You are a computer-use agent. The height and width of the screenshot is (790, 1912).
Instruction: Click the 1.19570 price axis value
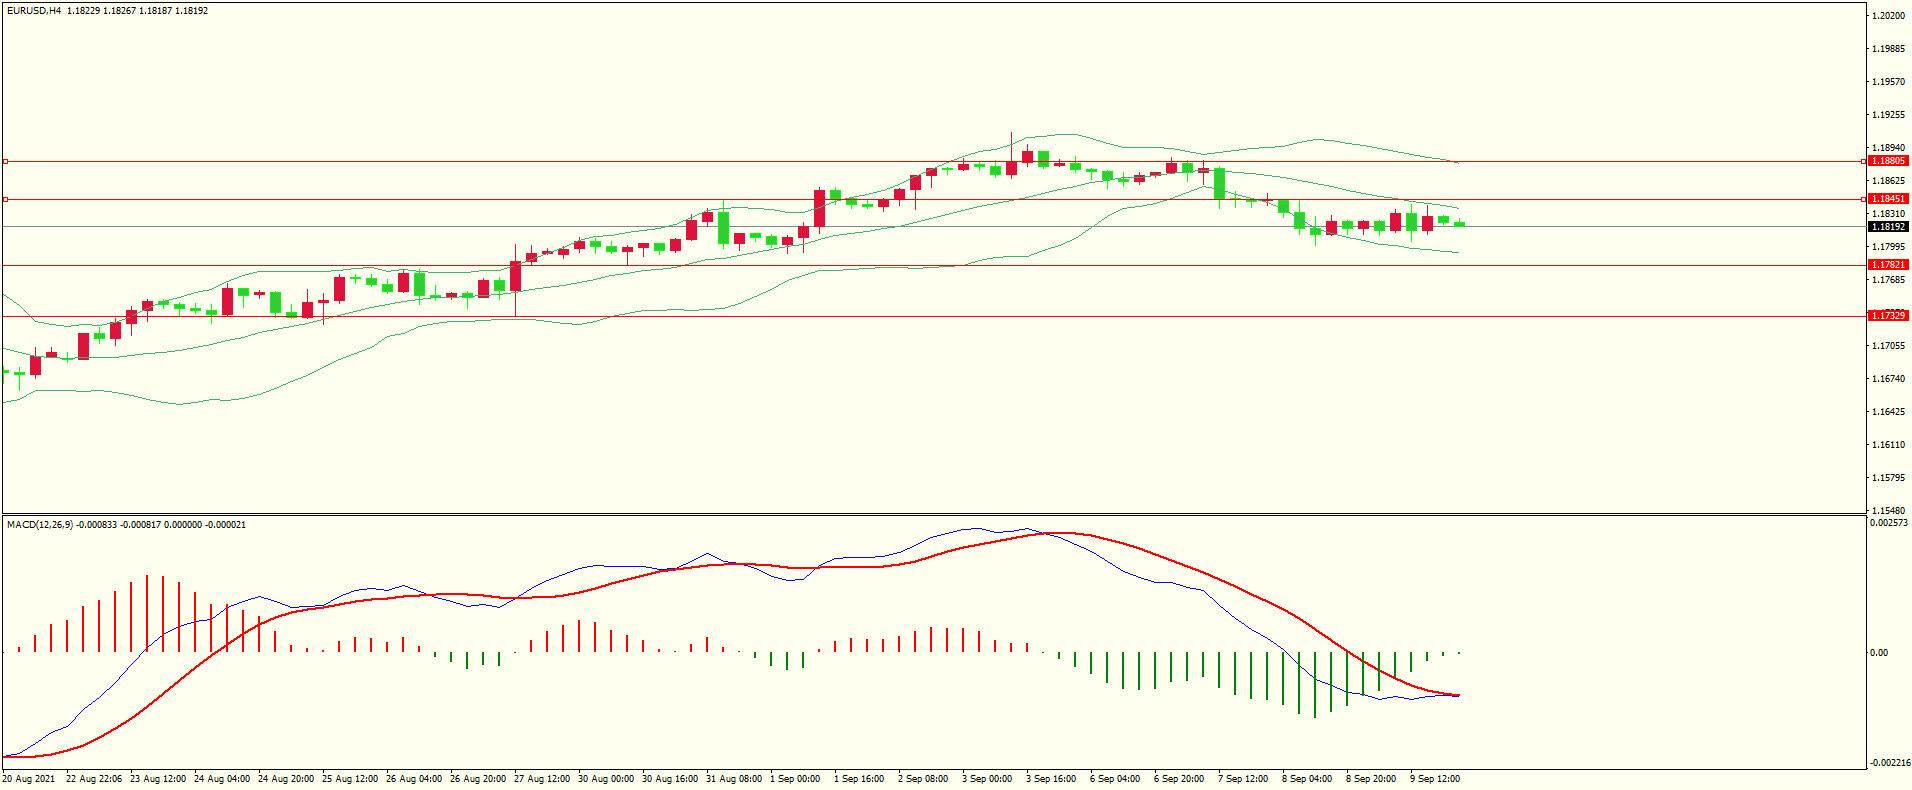(x=1888, y=82)
